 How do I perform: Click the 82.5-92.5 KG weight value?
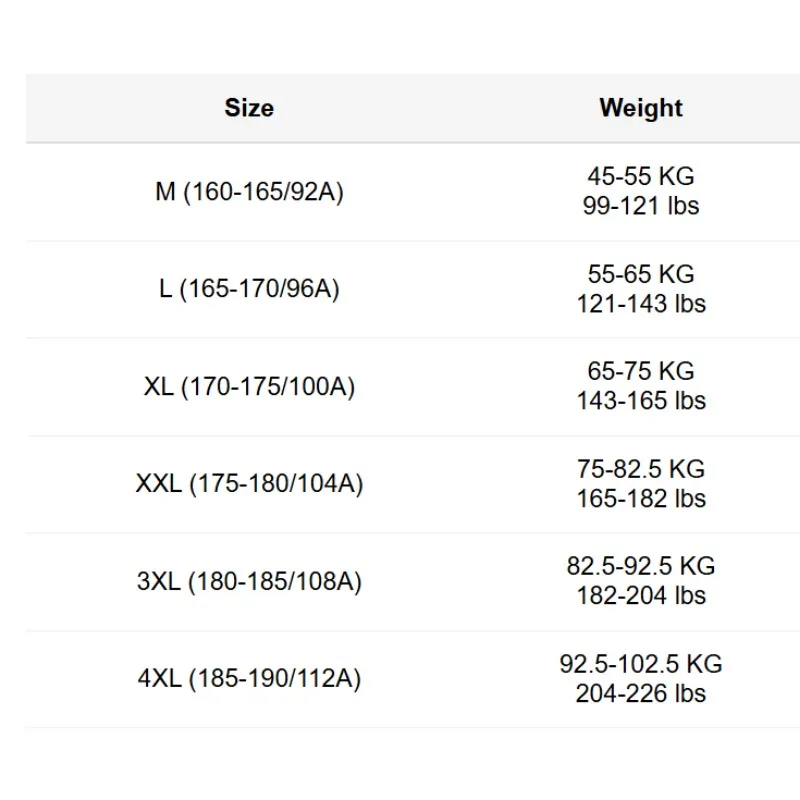pyautogui.click(x=641, y=566)
